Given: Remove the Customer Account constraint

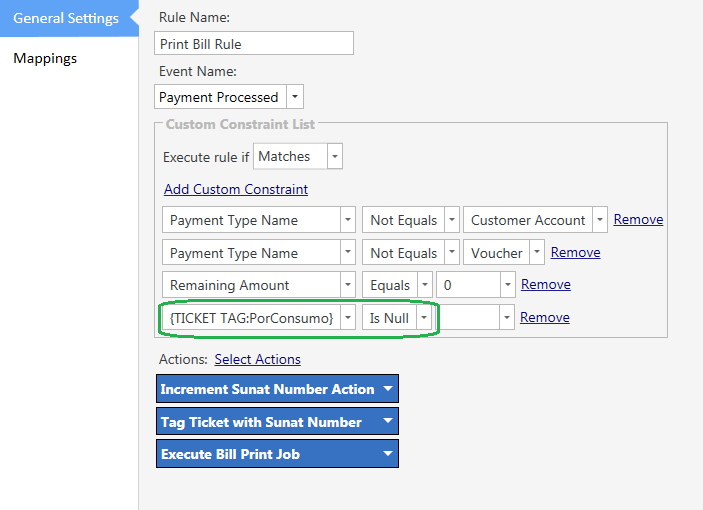Looking at the screenshot, I should [x=638, y=220].
